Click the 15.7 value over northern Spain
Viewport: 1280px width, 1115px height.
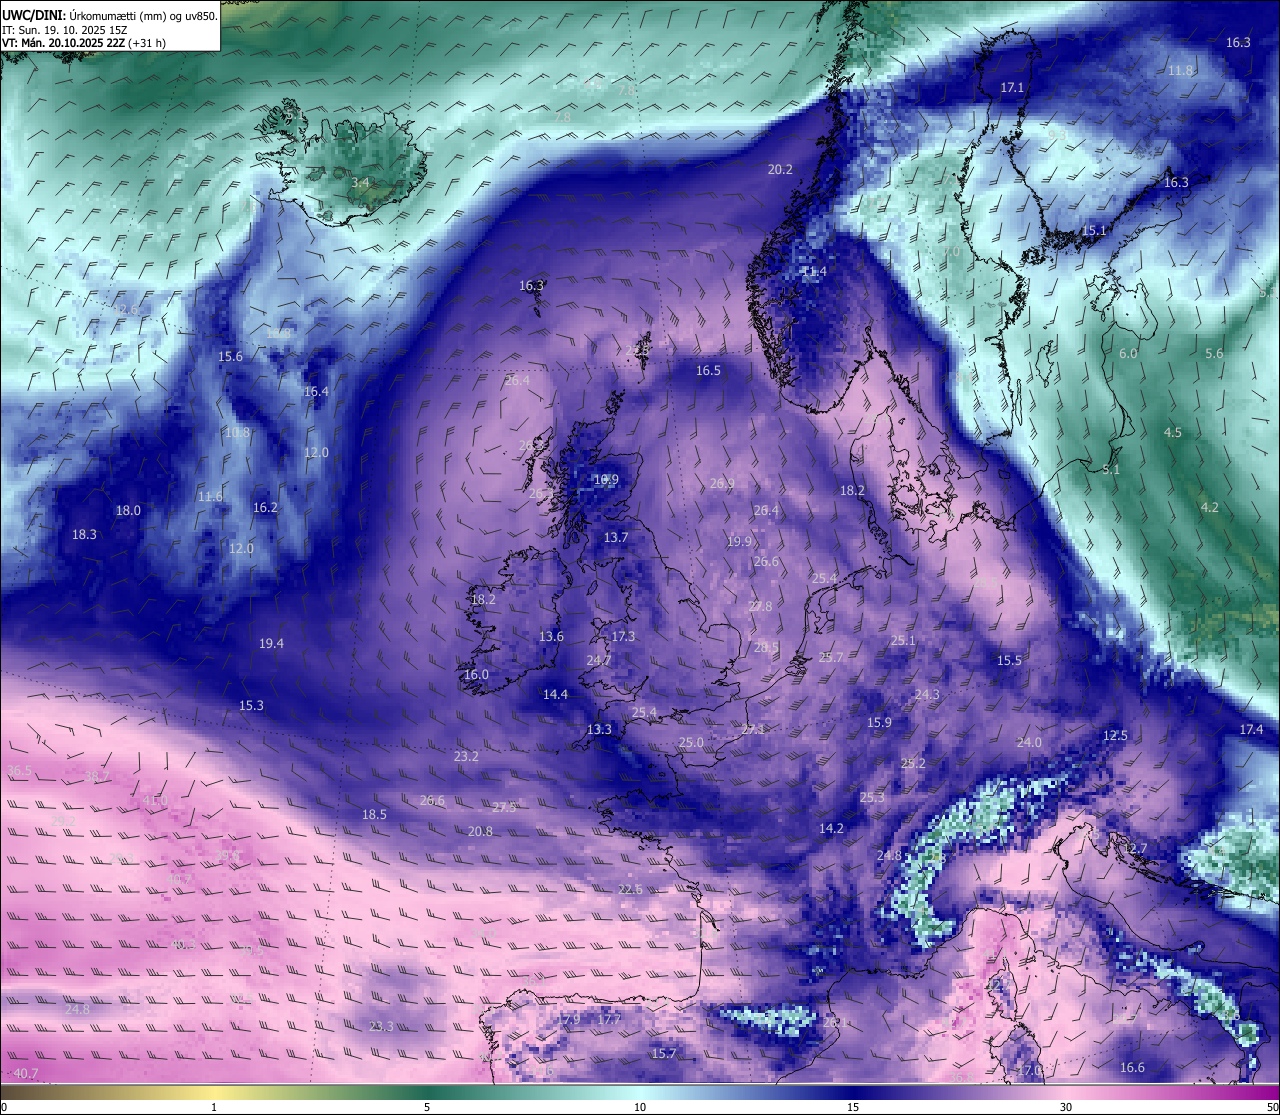pos(664,1053)
